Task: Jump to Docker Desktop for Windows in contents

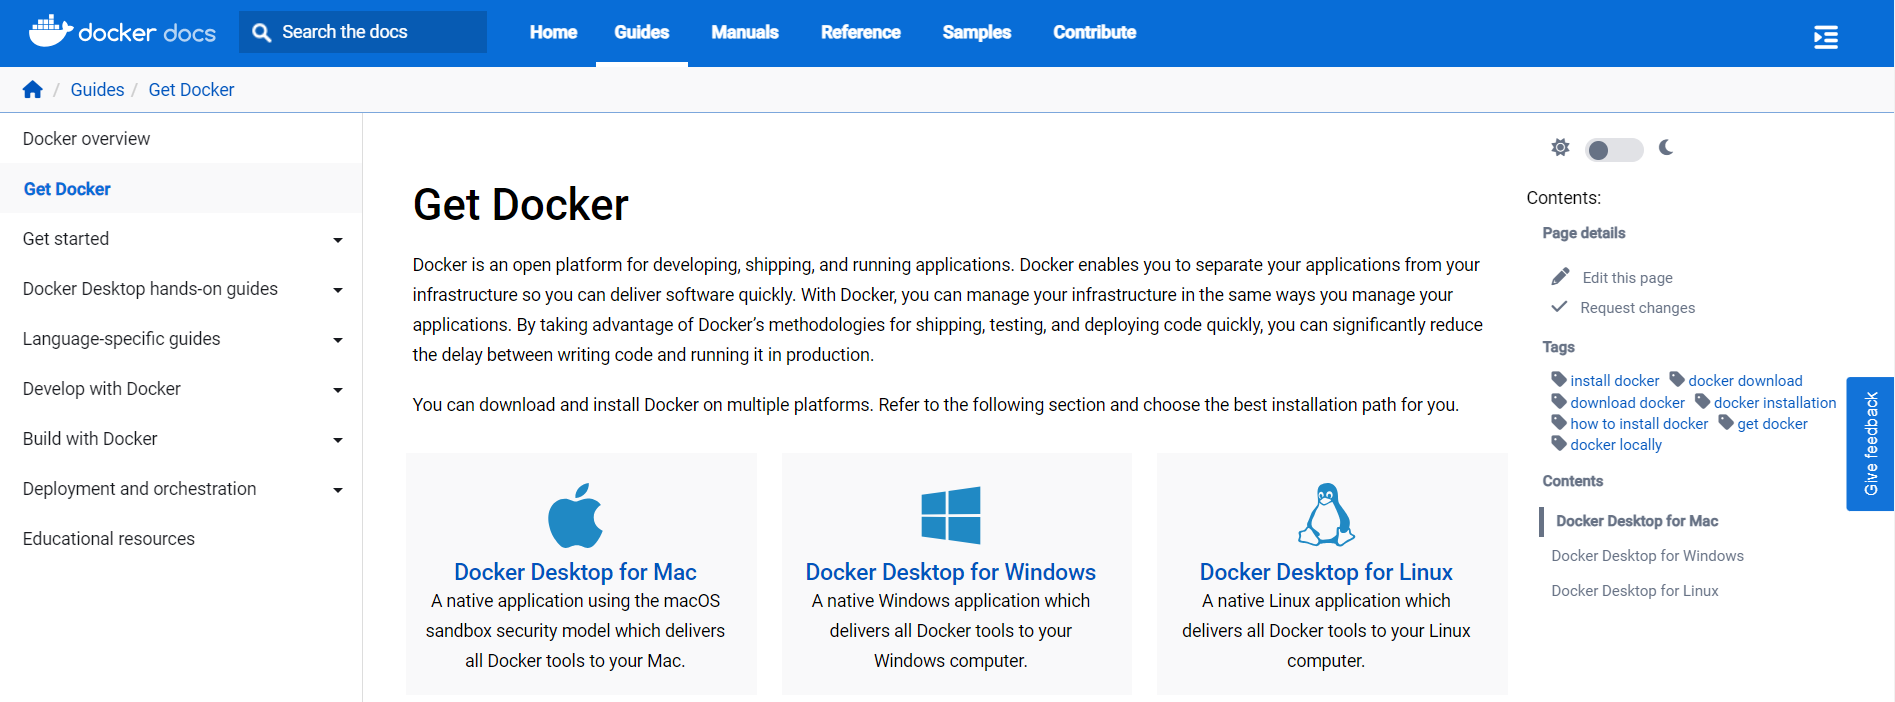Action: pos(1647,556)
